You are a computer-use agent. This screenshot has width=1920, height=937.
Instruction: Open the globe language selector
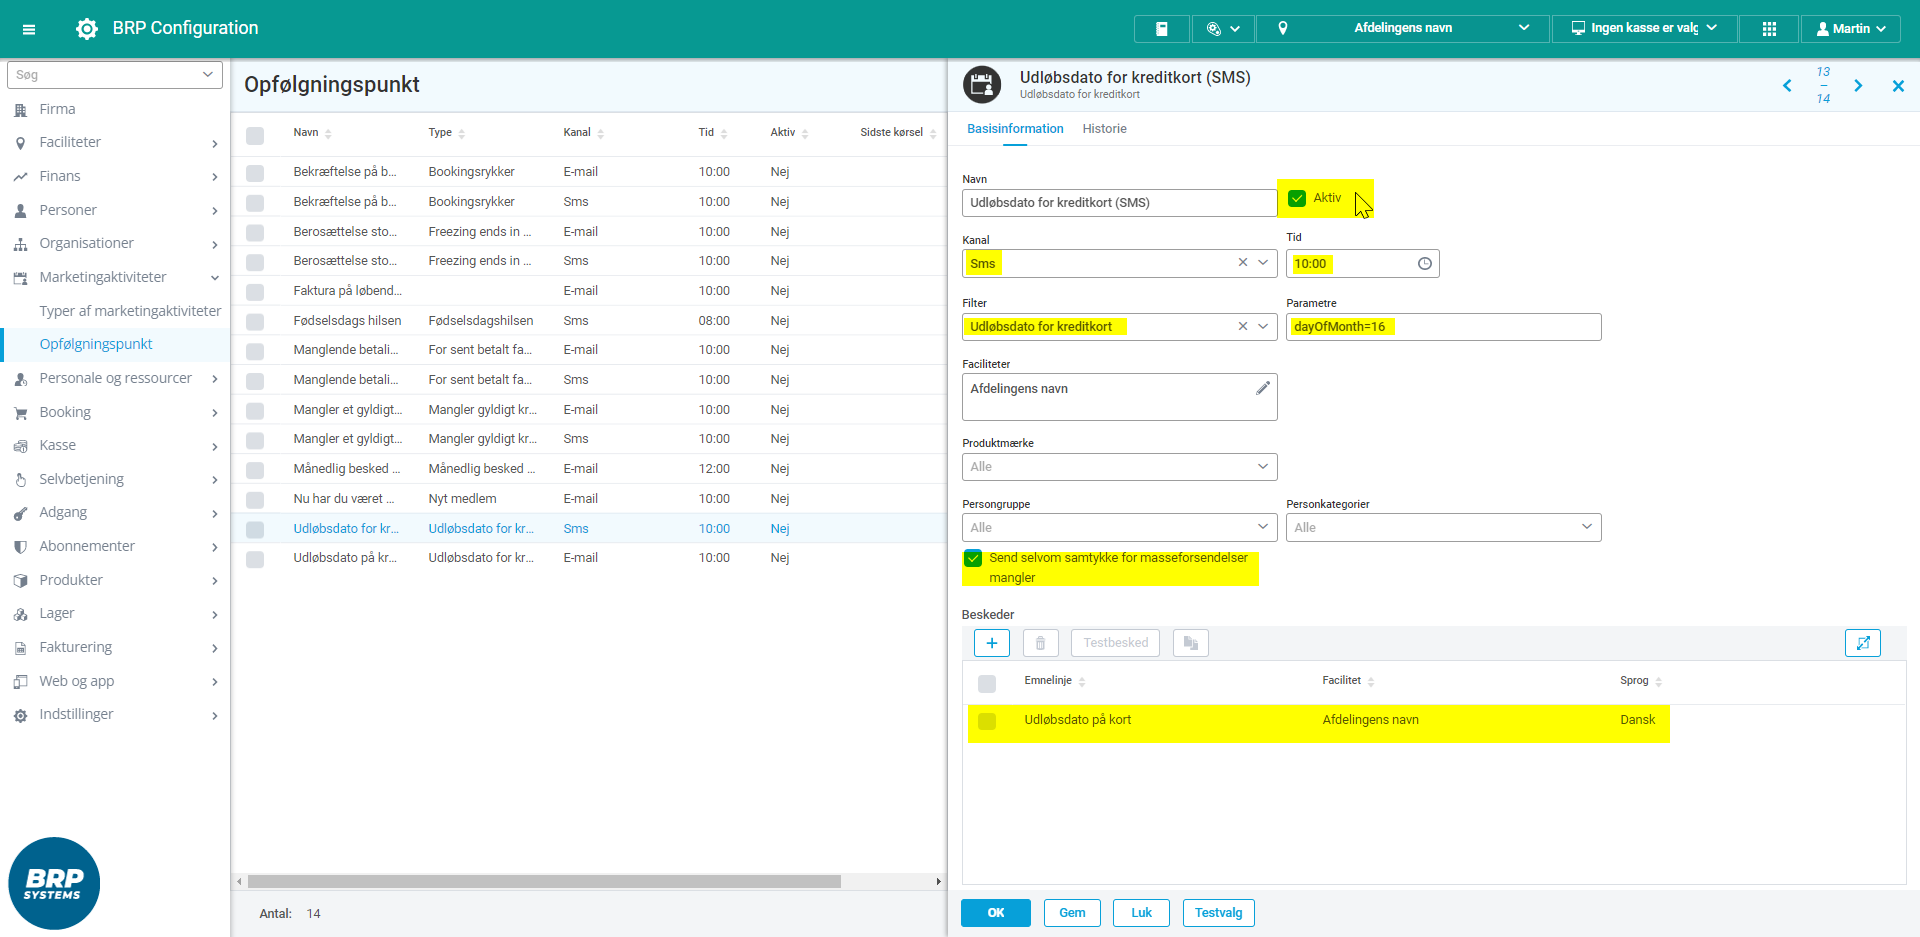click(1223, 29)
